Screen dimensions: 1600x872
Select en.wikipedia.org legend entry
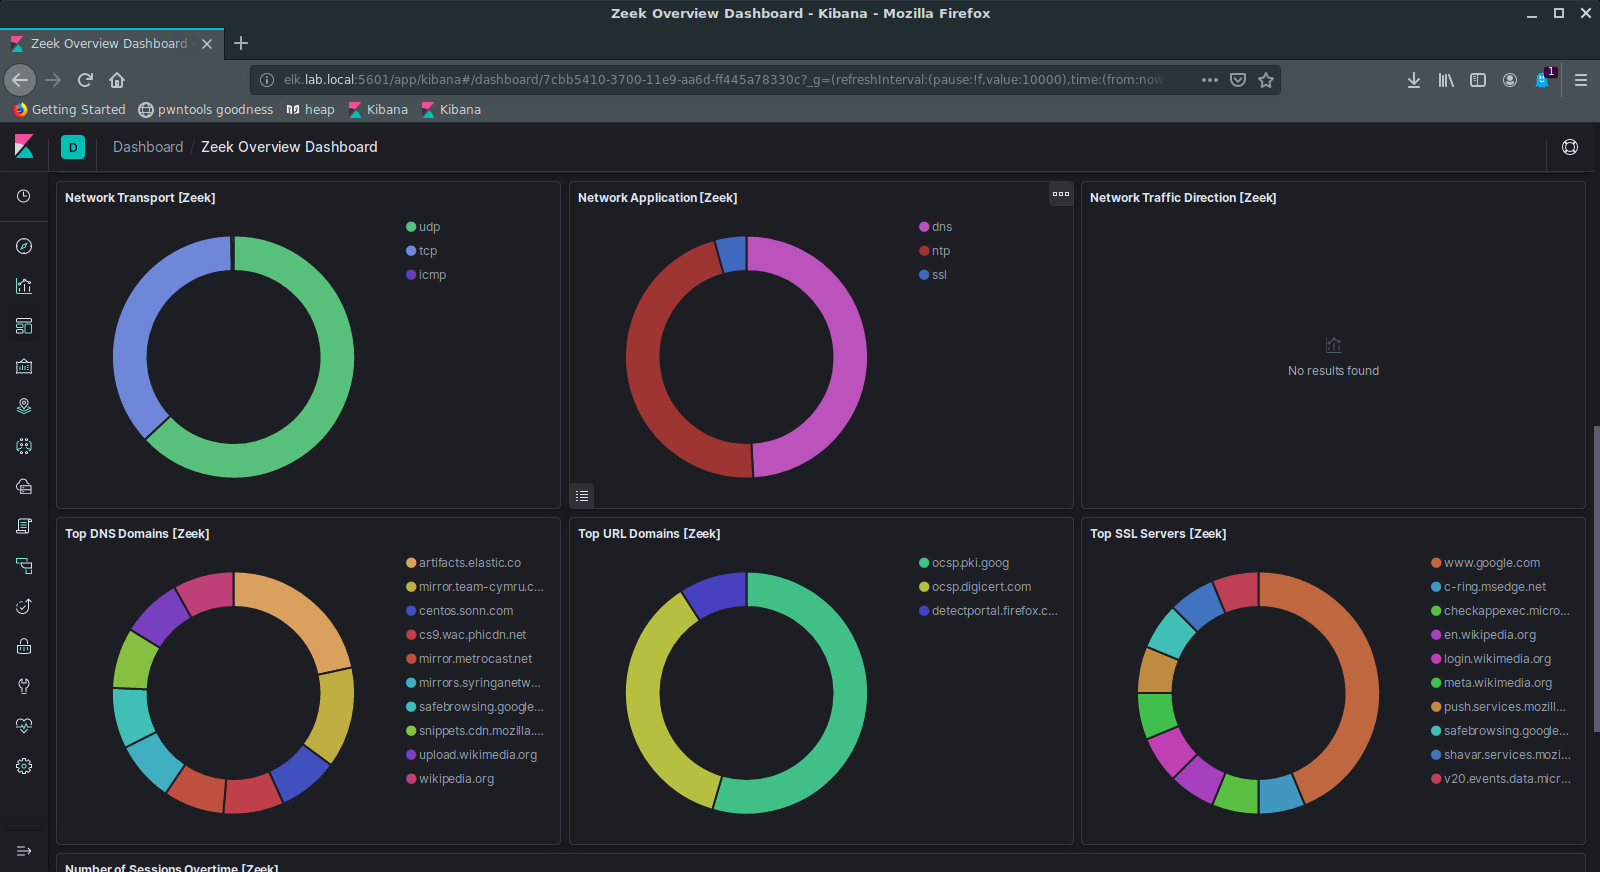[x=1484, y=635]
